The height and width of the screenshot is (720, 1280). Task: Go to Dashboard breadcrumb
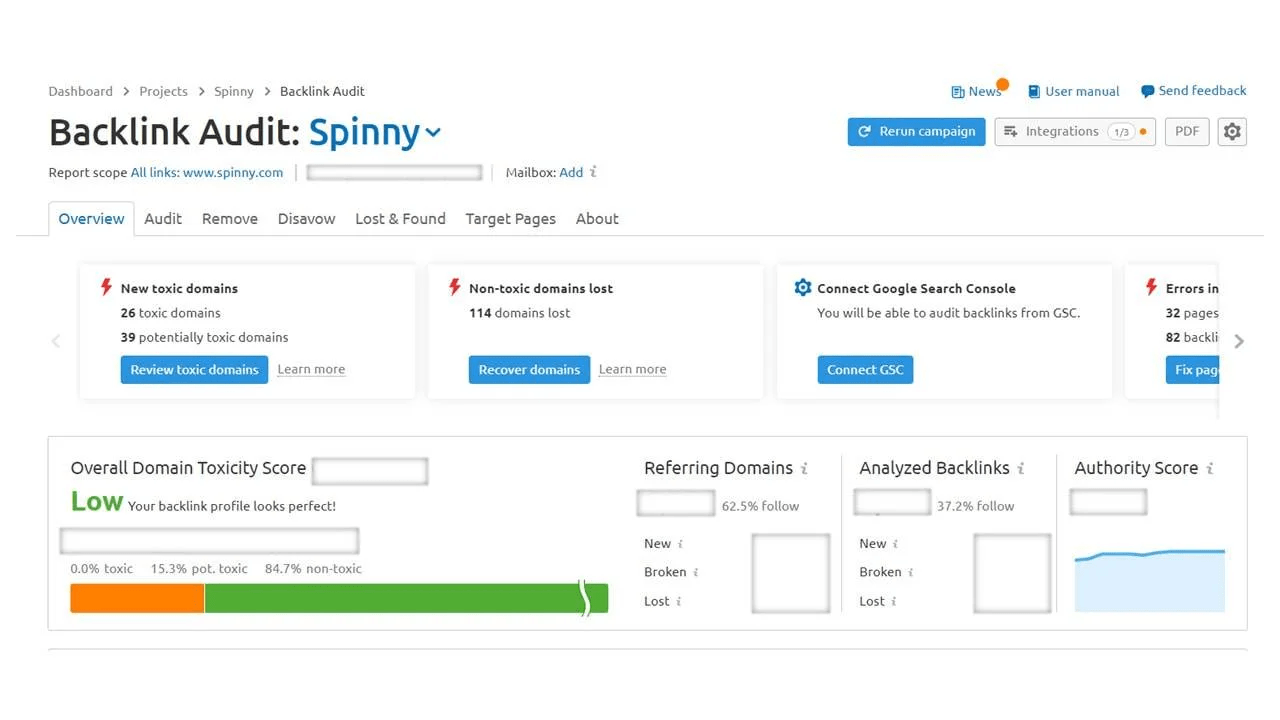tap(80, 91)
